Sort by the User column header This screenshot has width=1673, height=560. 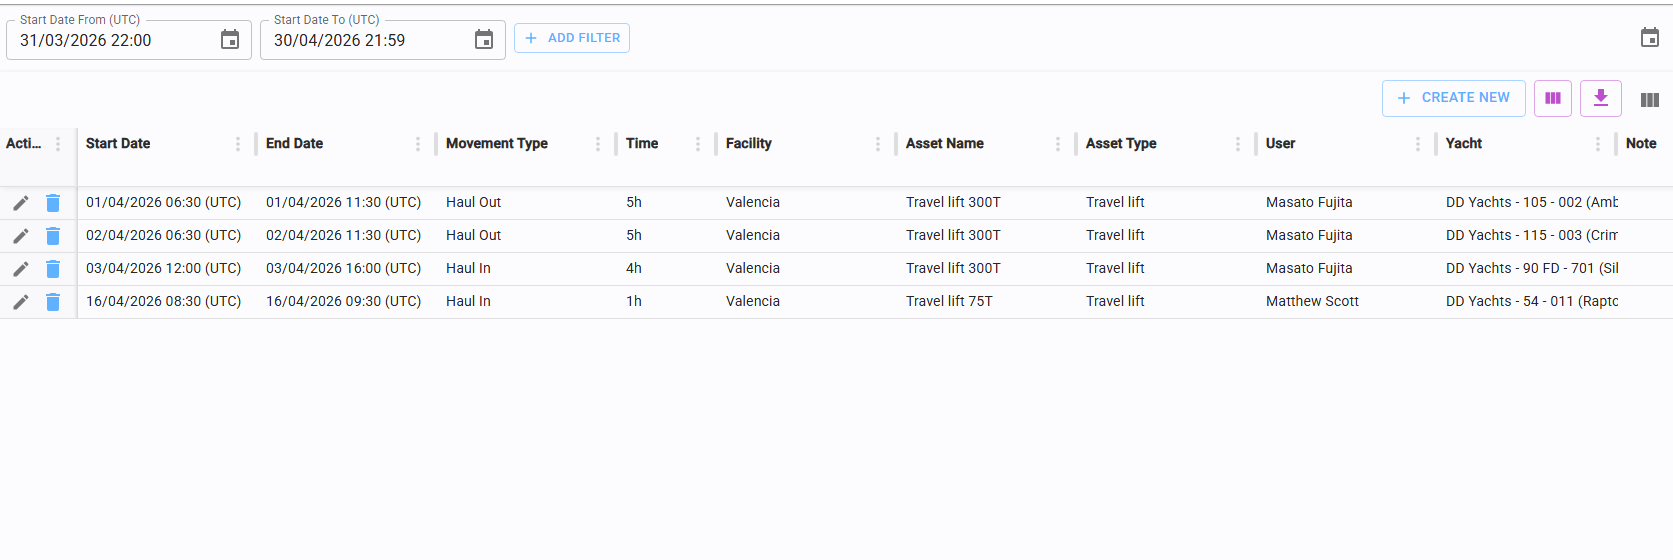pyautogui.click(x=1280, y=144)
